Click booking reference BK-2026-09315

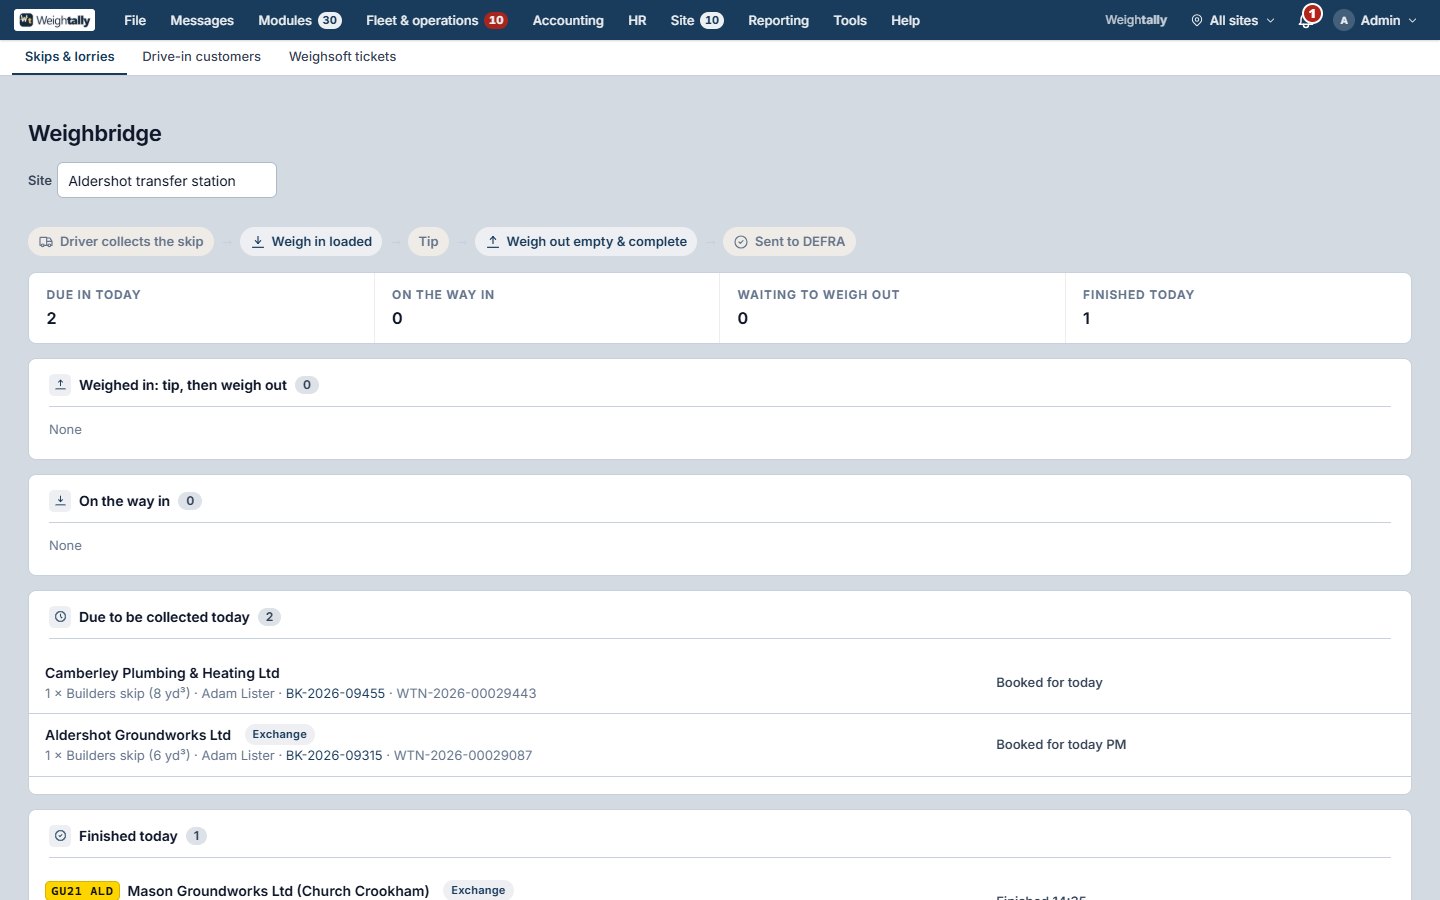pyautogui.click(x=334, y=756)
